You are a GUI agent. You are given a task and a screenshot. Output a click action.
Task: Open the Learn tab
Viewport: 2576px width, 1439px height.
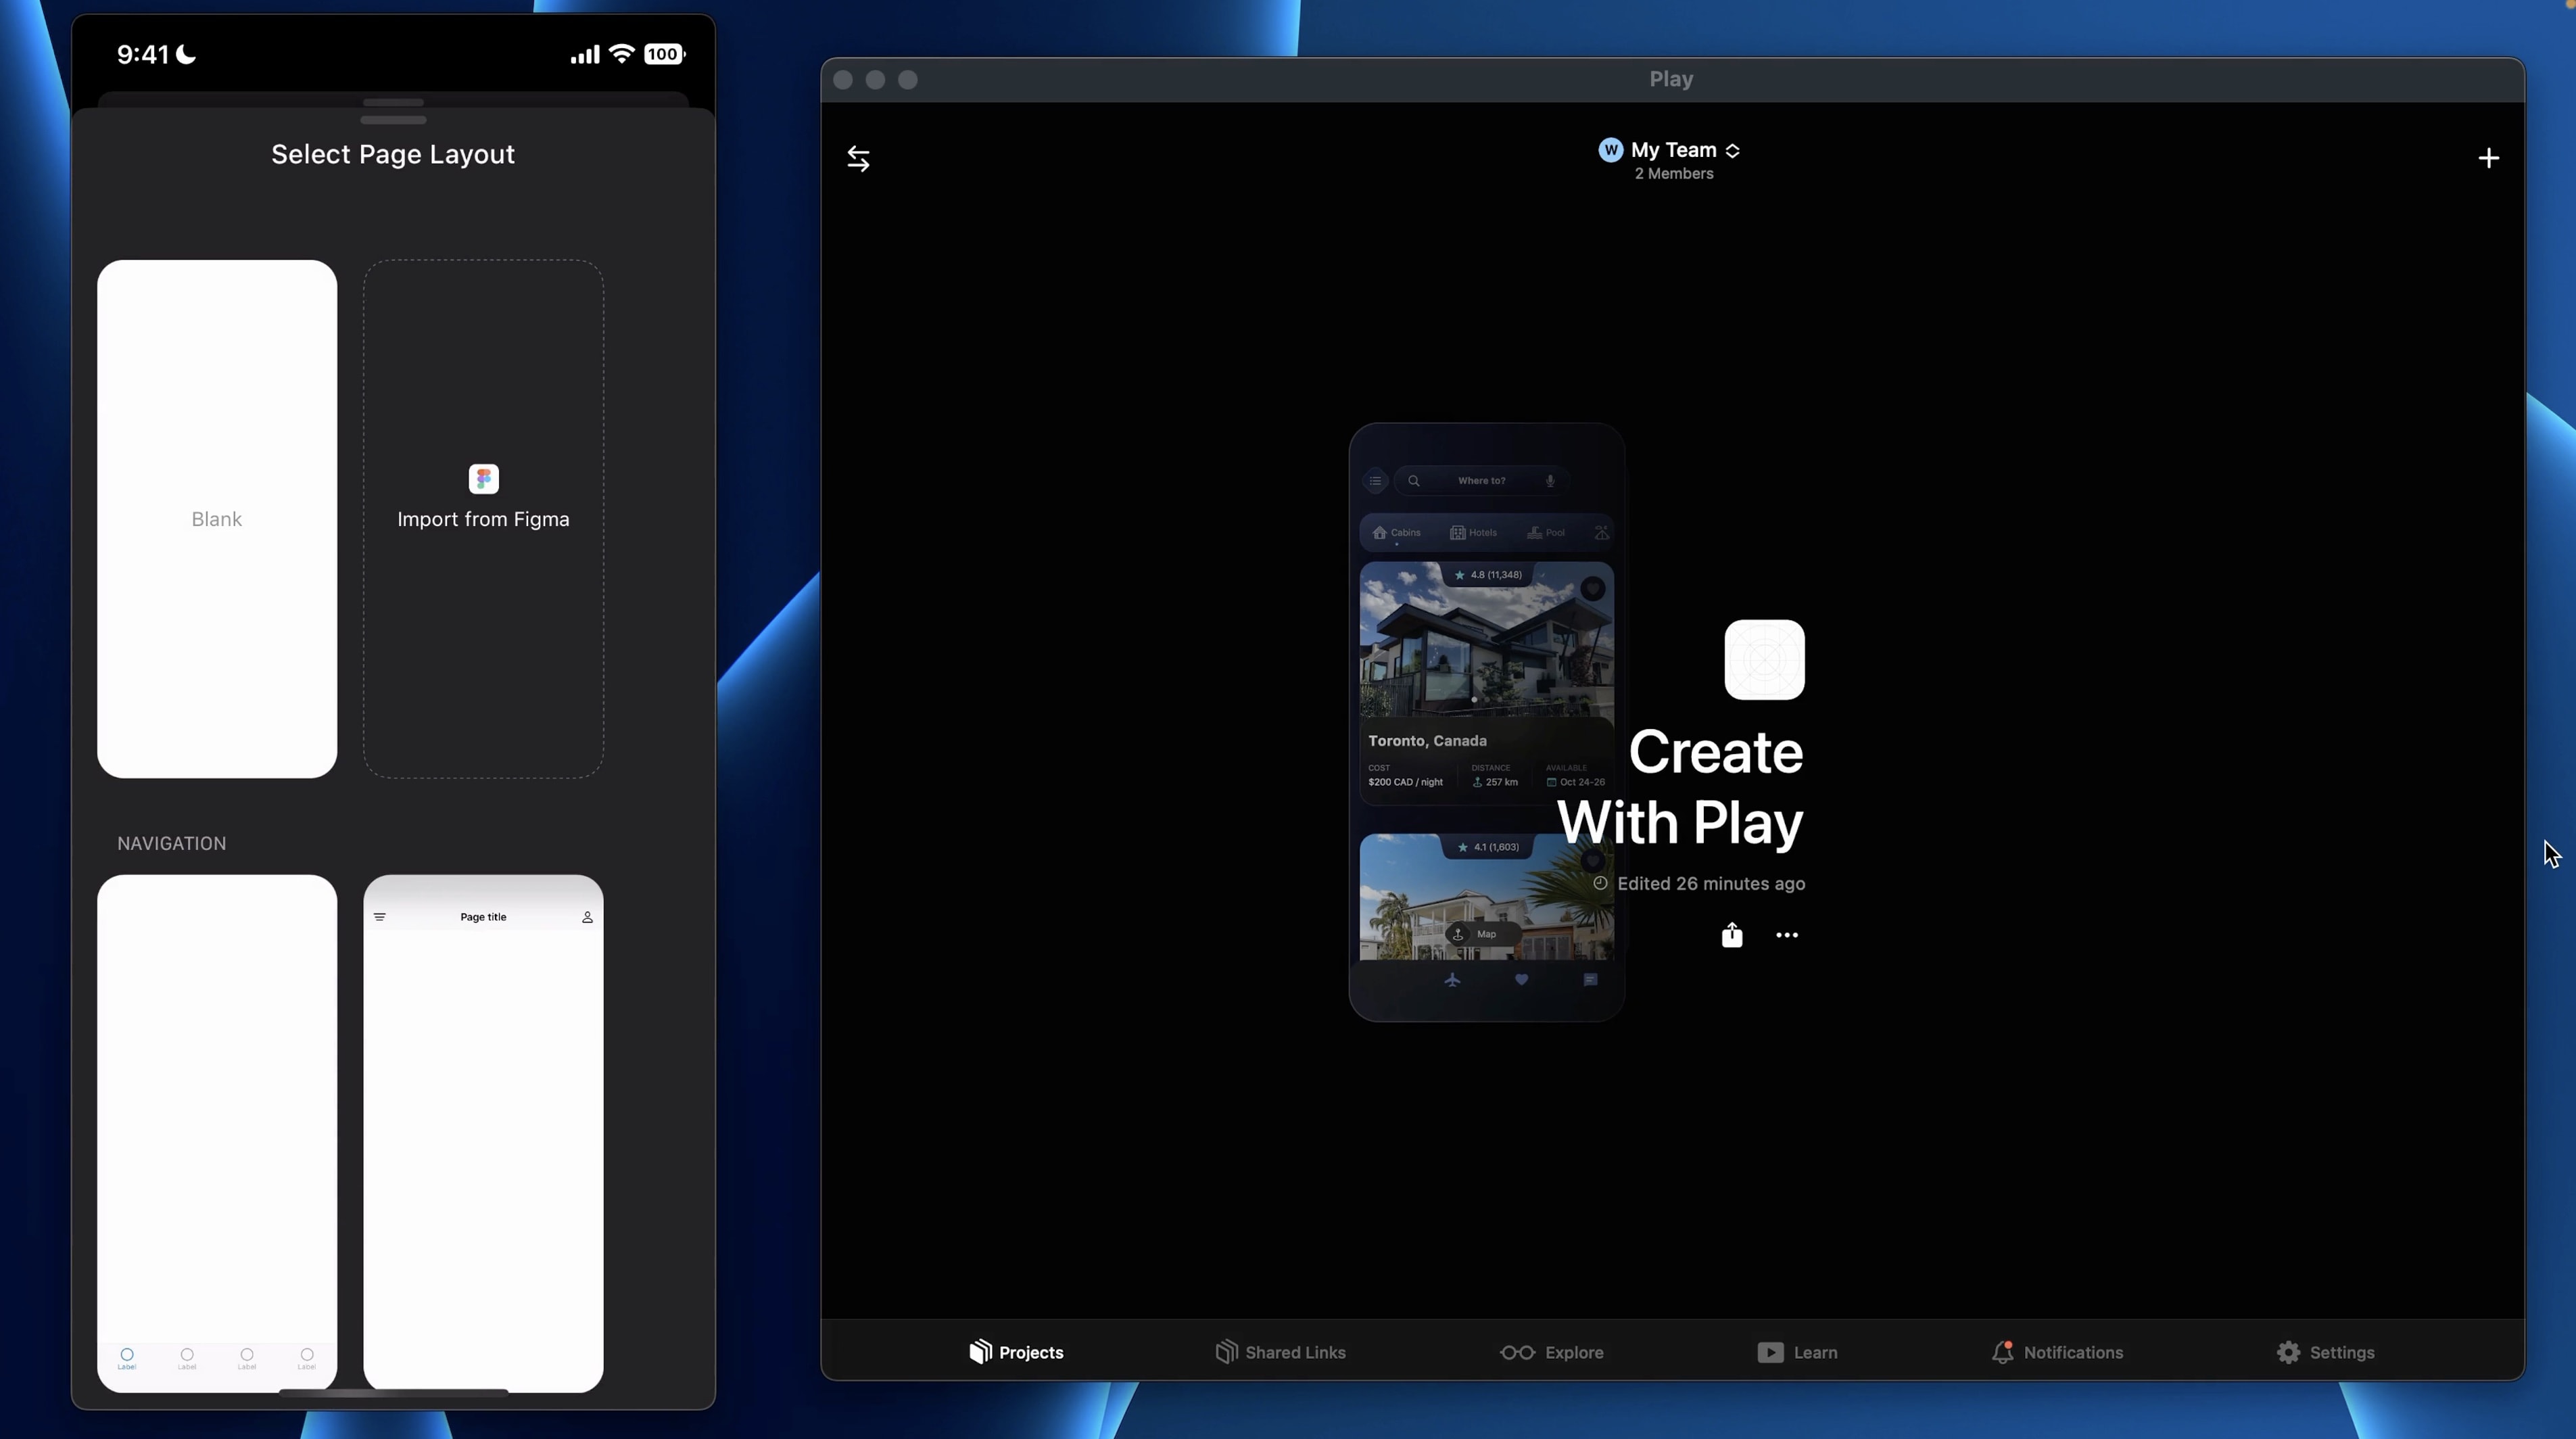[x=1797, y=1352]
